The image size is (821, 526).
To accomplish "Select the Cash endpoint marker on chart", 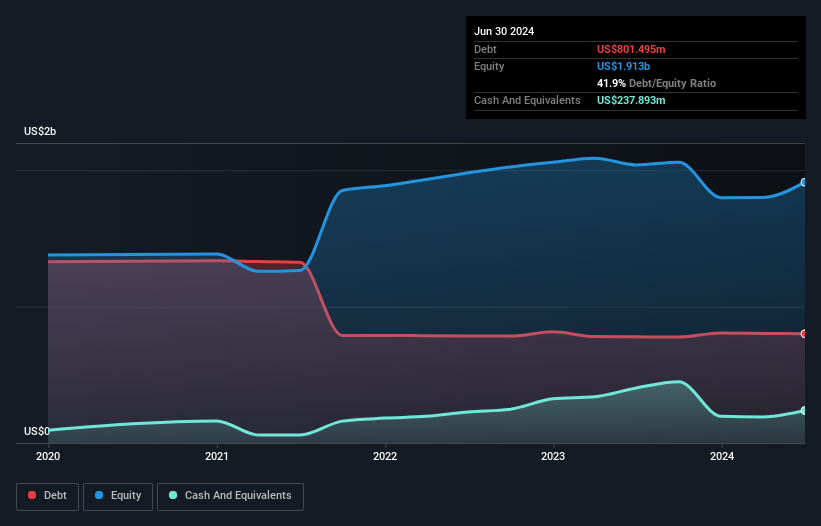I will coord(804,411).
